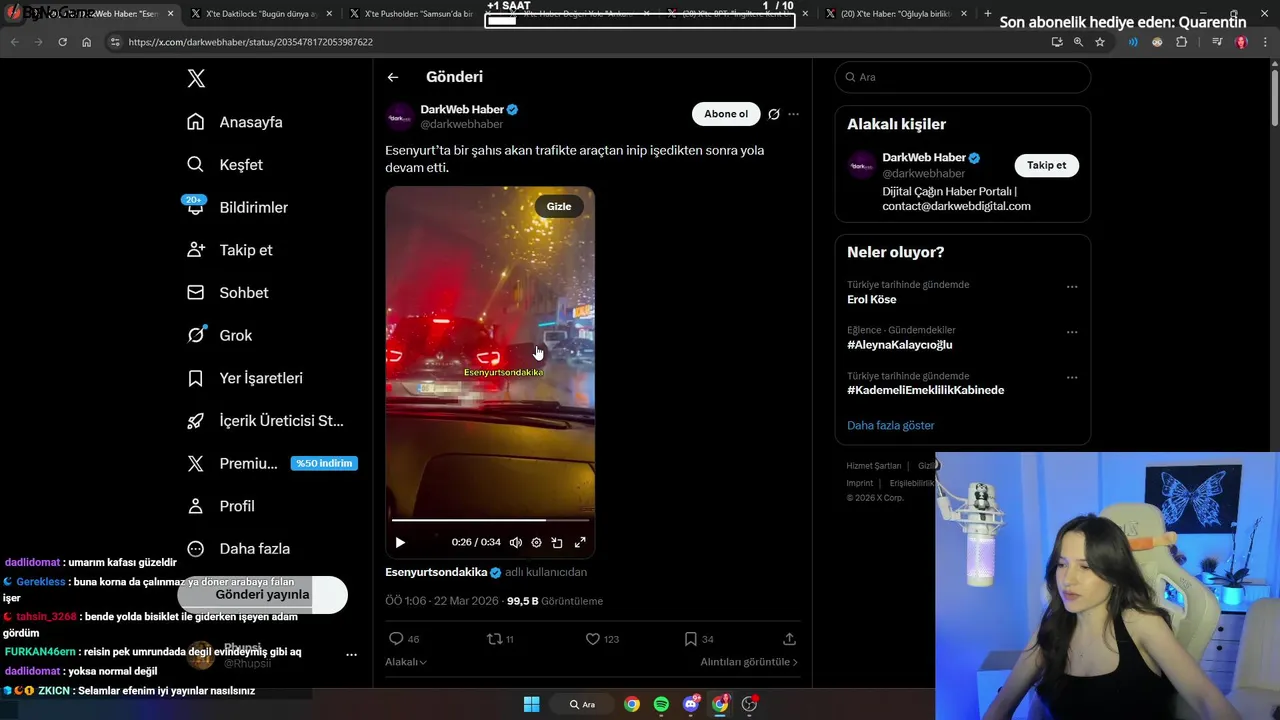Toggle picture-in-picture on video

[x=558, y=542]
